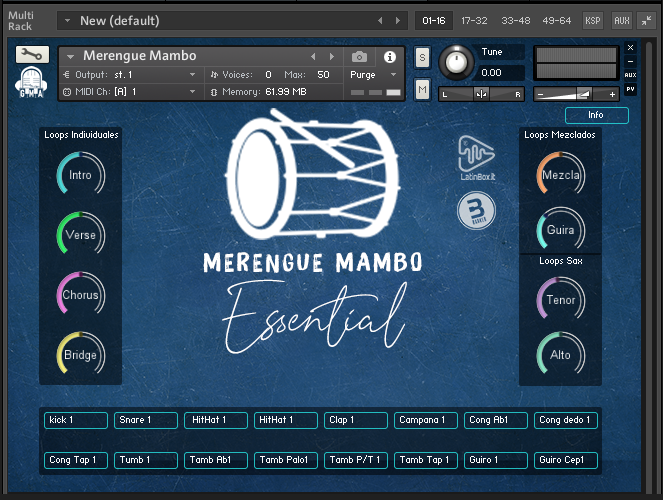This screenshot has width=663, height=500.
Task: Toggle the KSP multi script editor
Action: [593, 20]
